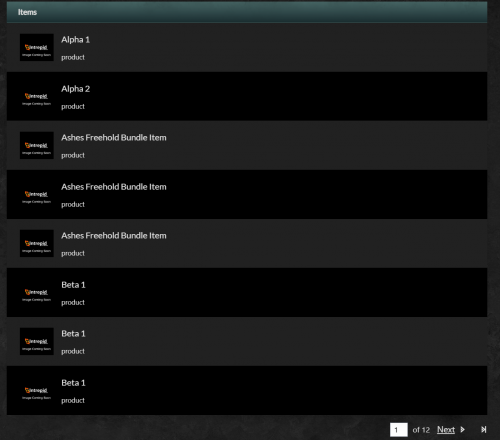Go to Next page link
Viewport: 500px width, 440px height.
(446, 430)
